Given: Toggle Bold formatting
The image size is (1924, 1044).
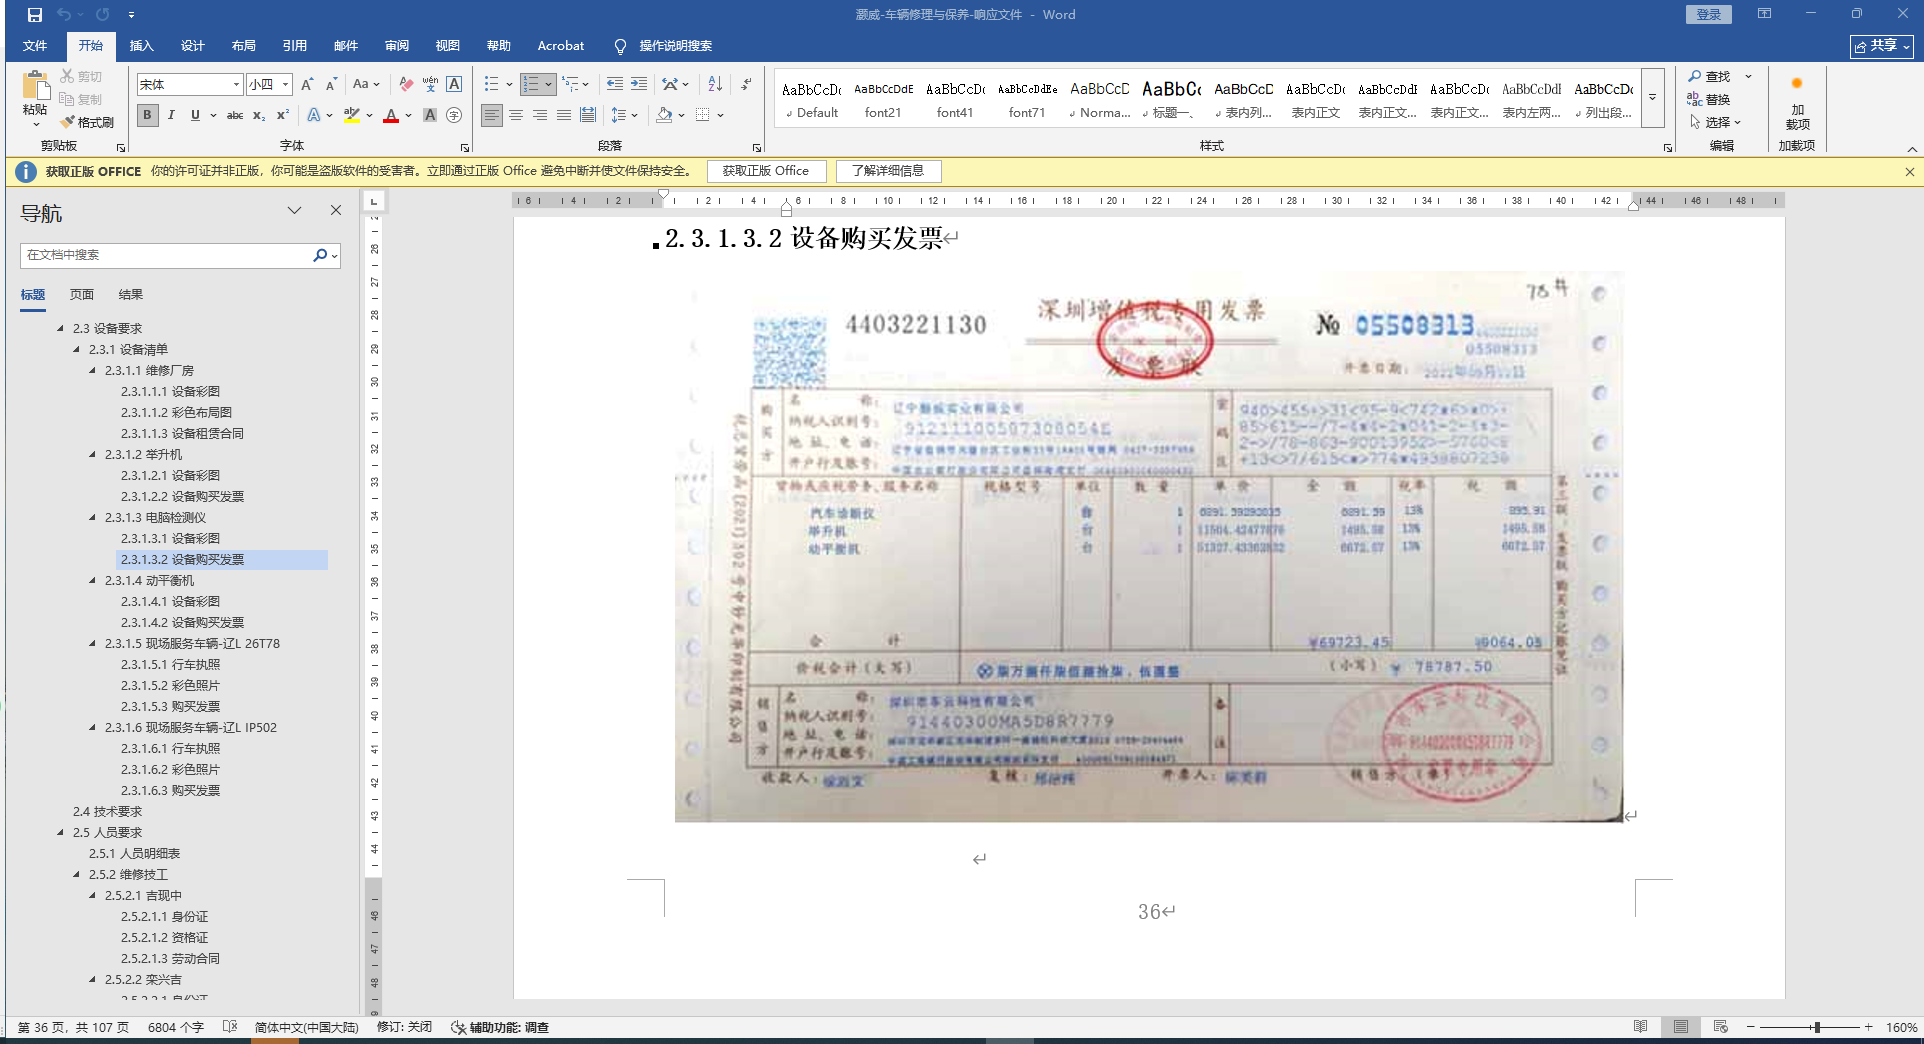Looking at the screenshot, I should tap(147, 116).
